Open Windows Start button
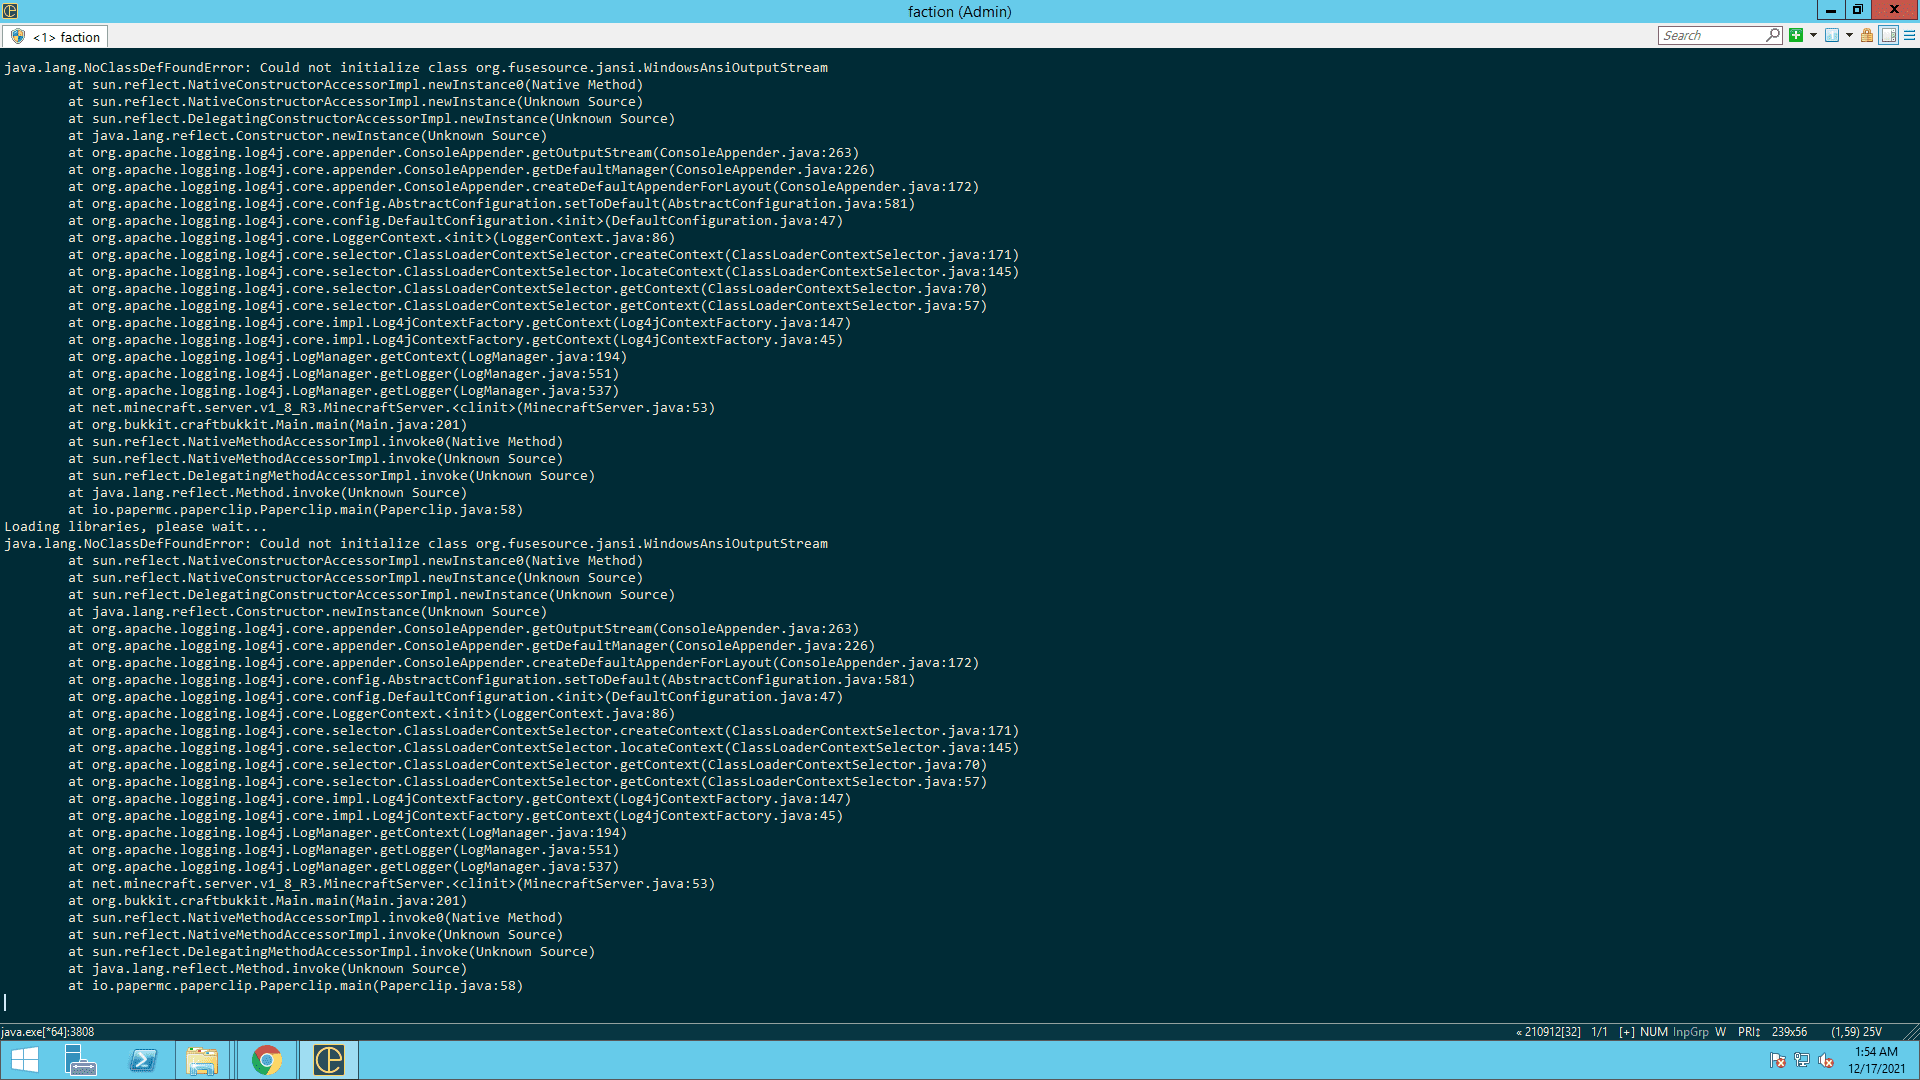The width and height of the screenshot is (1920, 1080). (x=24, y=1060)
